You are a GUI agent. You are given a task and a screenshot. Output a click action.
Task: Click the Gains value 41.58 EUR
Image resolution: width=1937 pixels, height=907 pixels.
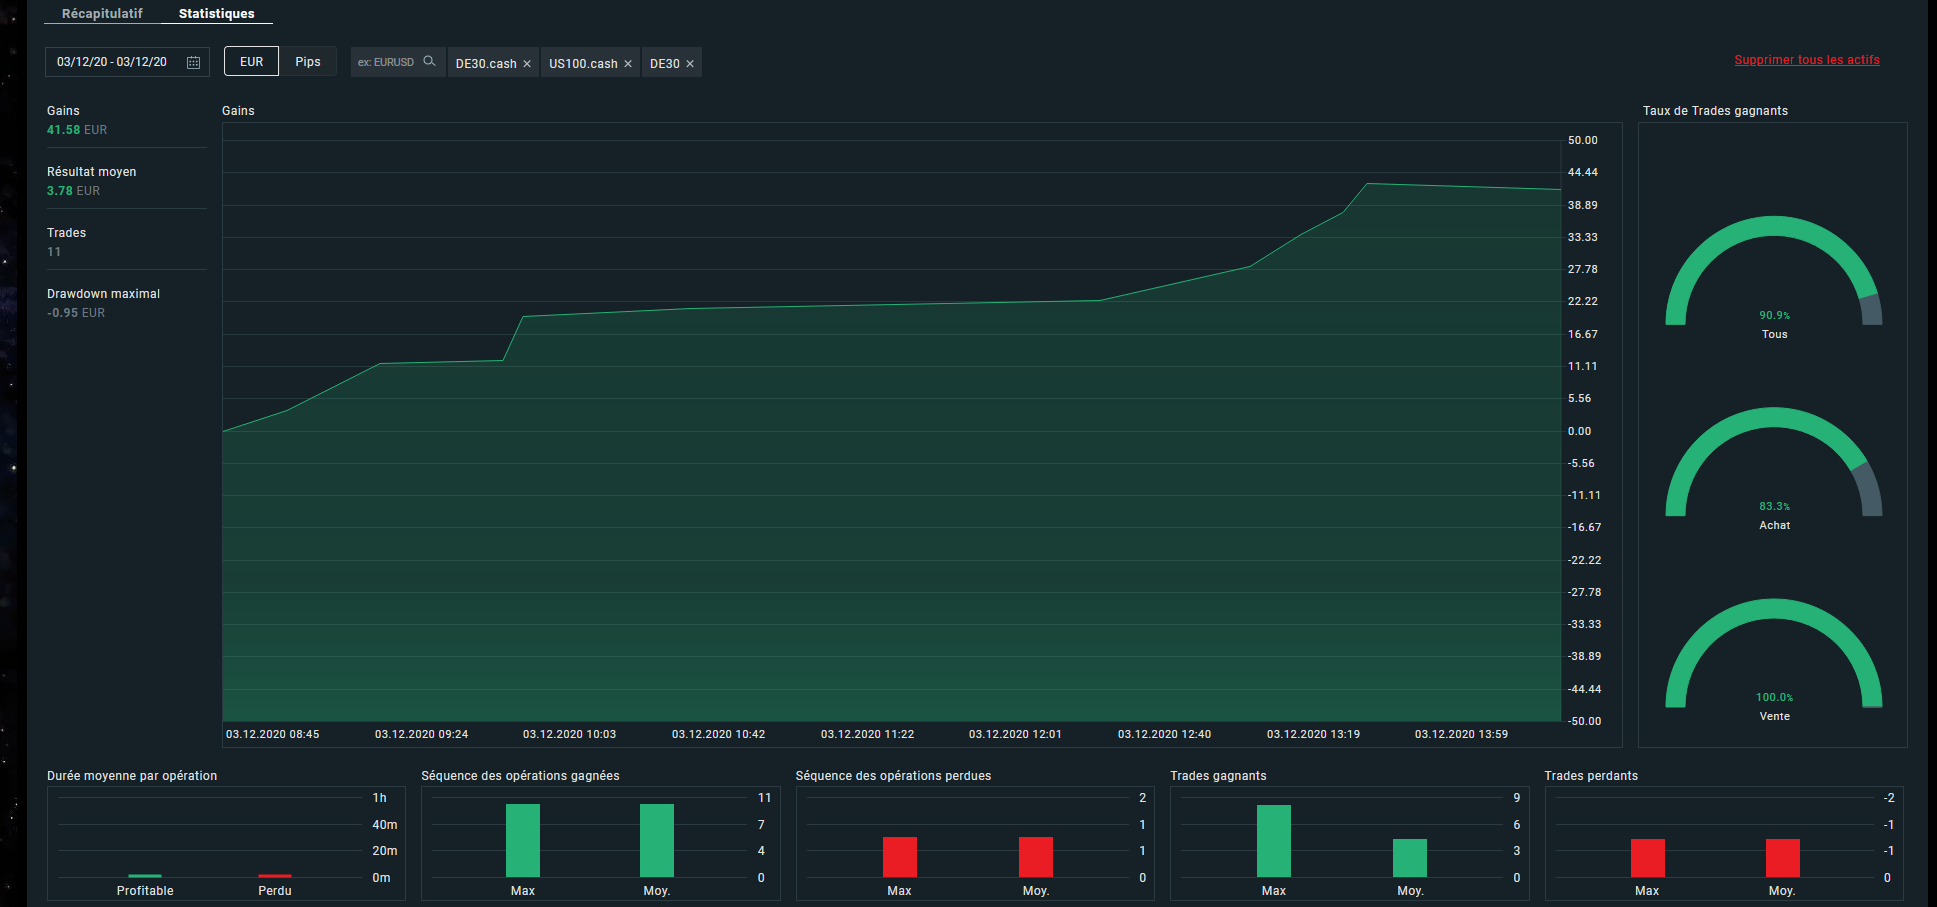click(x=76, y=130)
